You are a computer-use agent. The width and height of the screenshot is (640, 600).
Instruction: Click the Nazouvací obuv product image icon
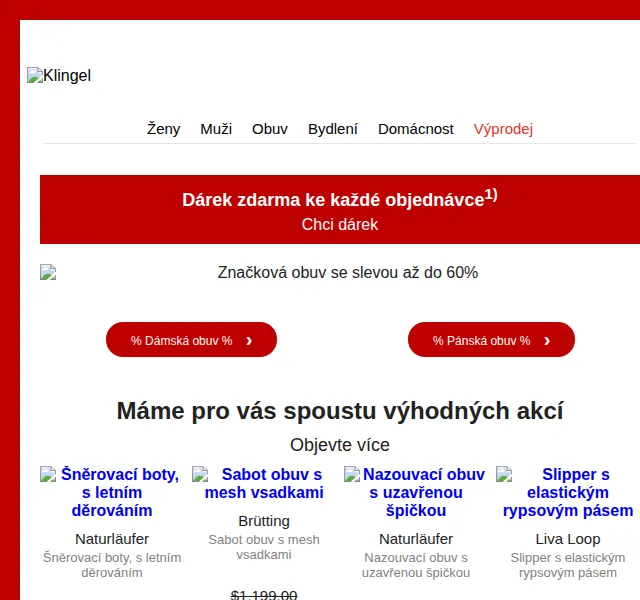(x=352, y=474)
